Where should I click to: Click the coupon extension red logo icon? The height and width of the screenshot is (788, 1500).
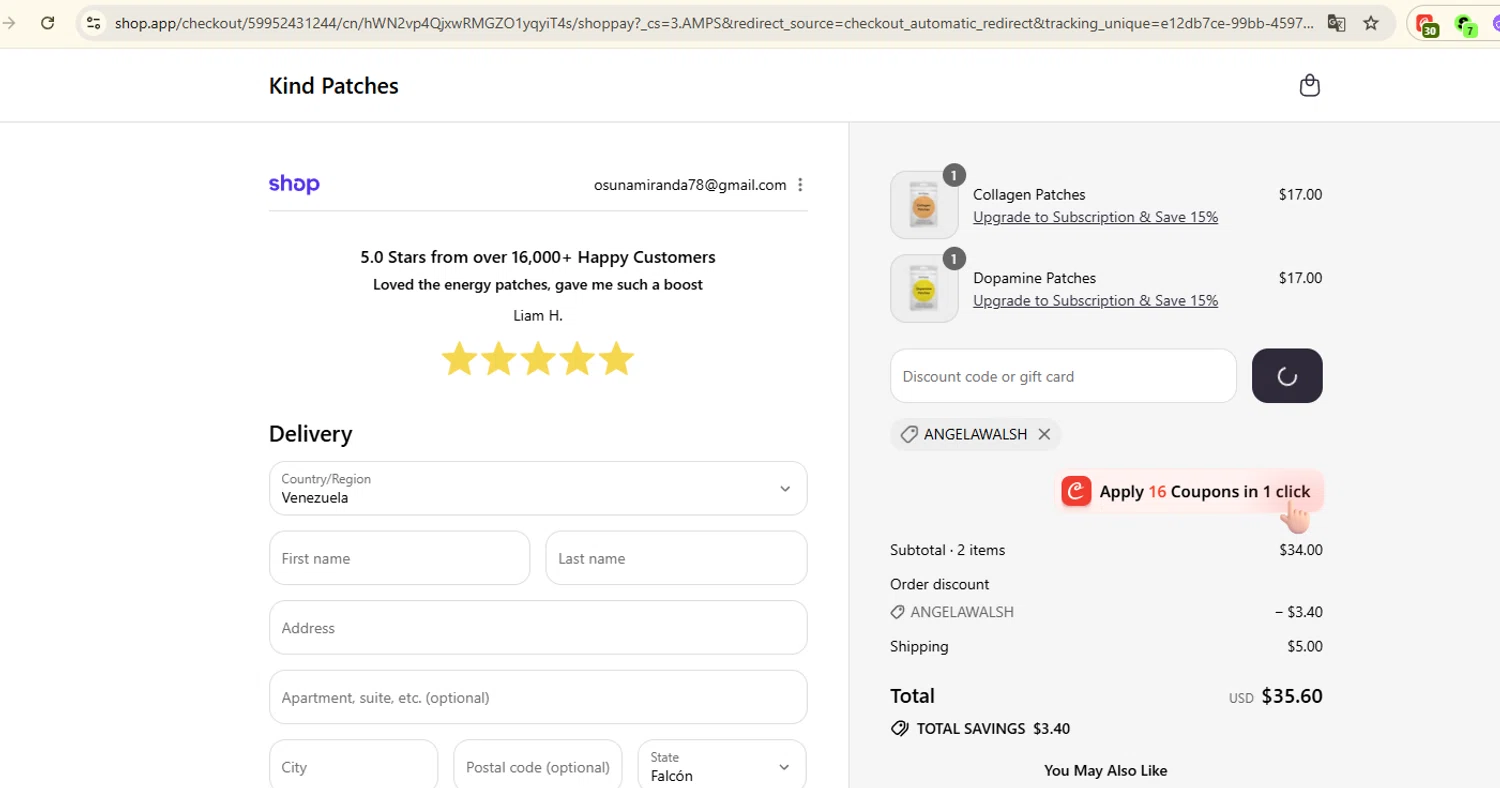tap(1076, 491)
